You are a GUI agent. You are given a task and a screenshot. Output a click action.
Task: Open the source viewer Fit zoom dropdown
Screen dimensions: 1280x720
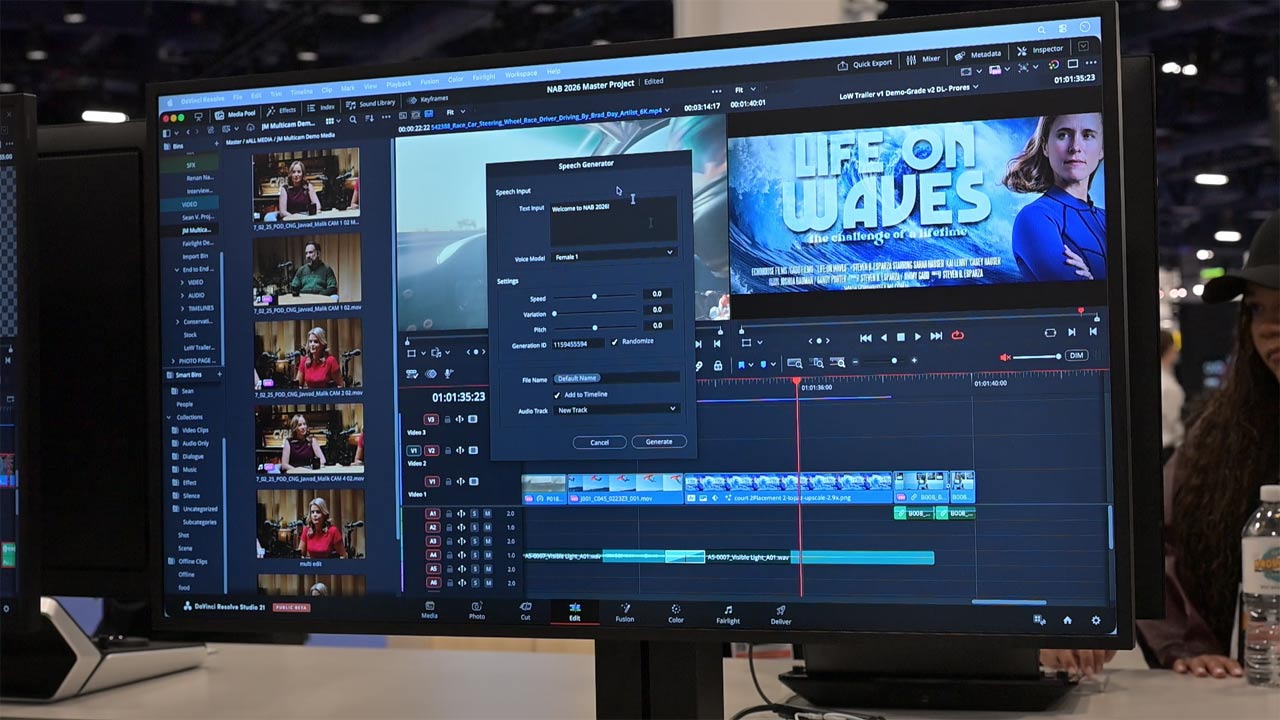pyautogui.click(x=454, y=112)
